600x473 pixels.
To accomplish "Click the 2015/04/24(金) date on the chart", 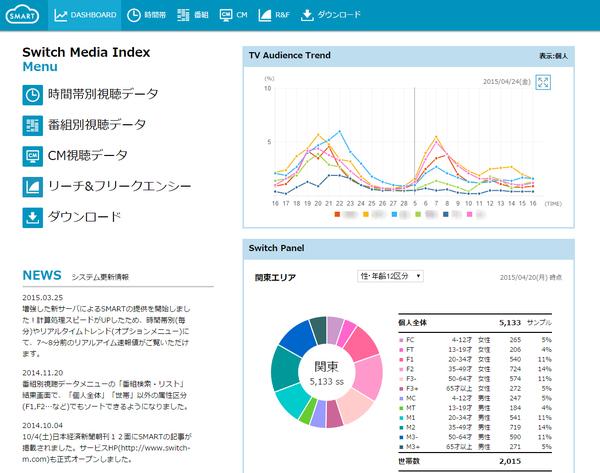I will click(507, 82).
